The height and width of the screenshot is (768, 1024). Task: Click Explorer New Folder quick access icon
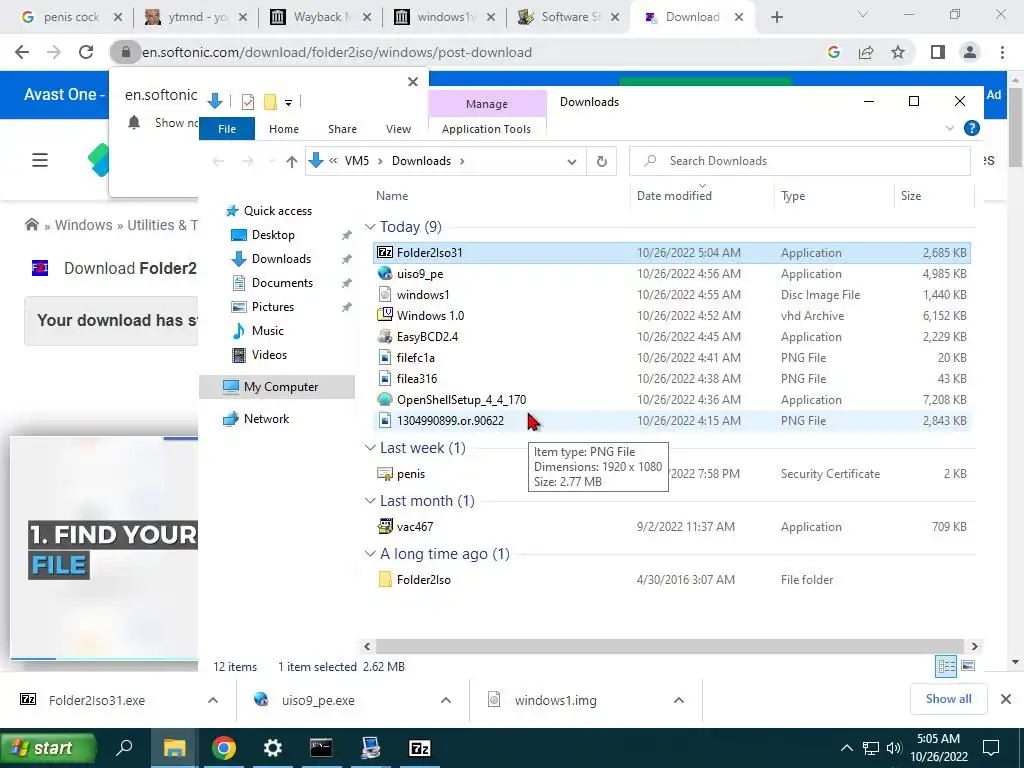270,102
